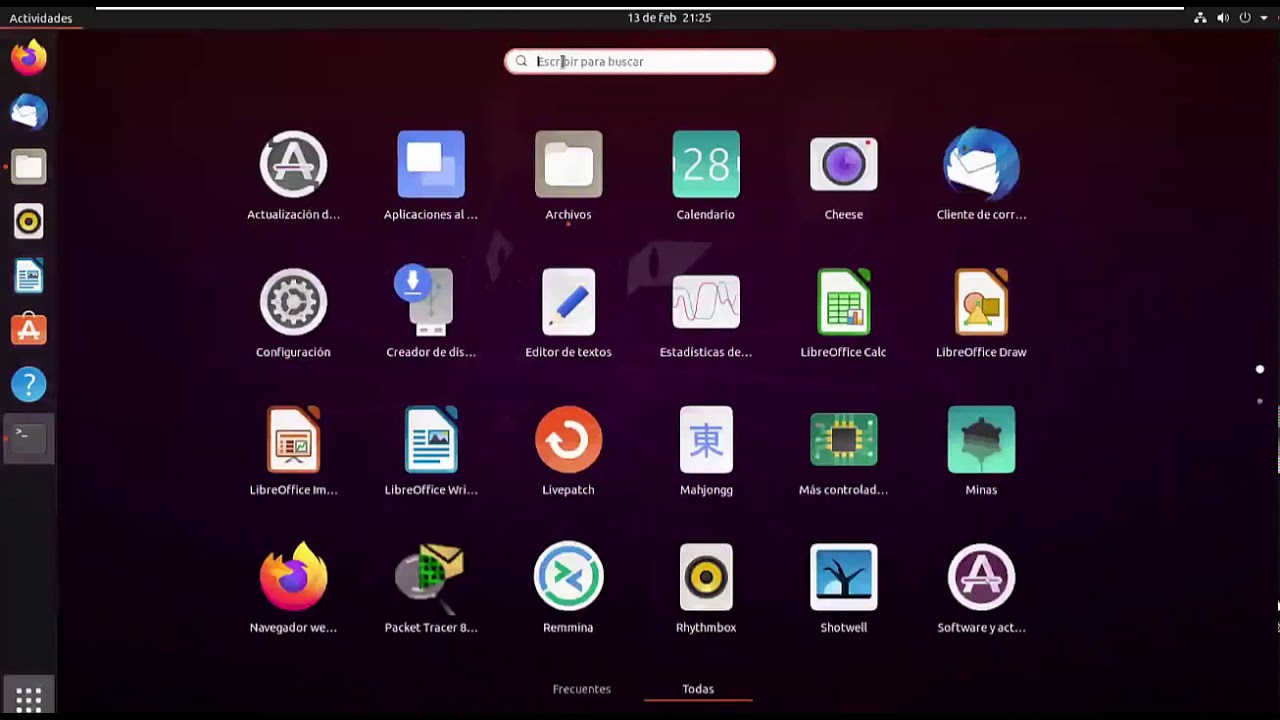
Task: Open Files from the dock
Action: click(28, 167)
